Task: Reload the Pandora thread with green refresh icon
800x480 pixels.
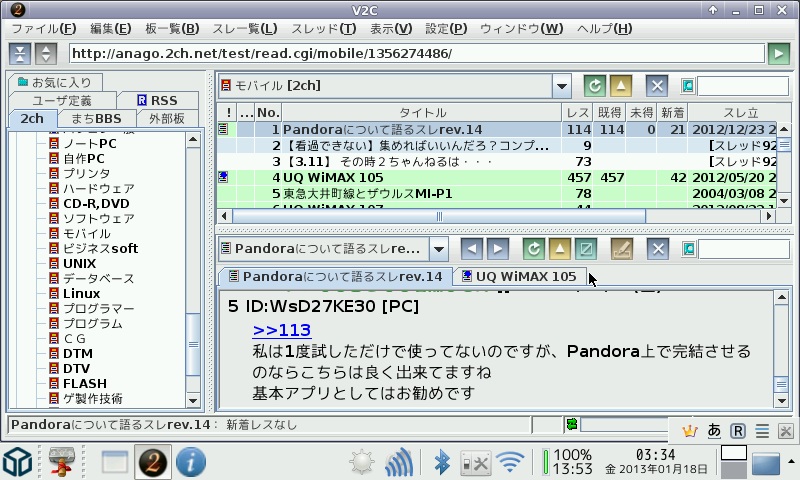Action: tap(535, 248)
